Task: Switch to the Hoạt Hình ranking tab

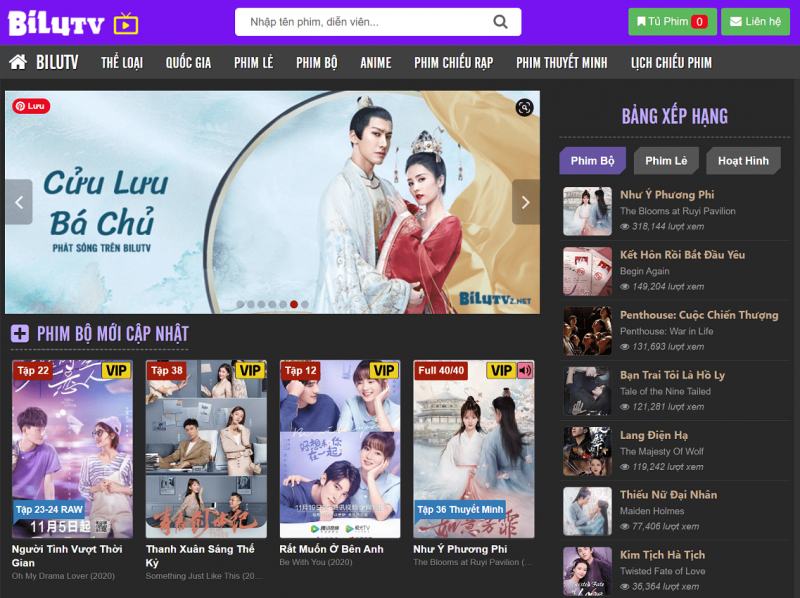Action: coord(743,161)
